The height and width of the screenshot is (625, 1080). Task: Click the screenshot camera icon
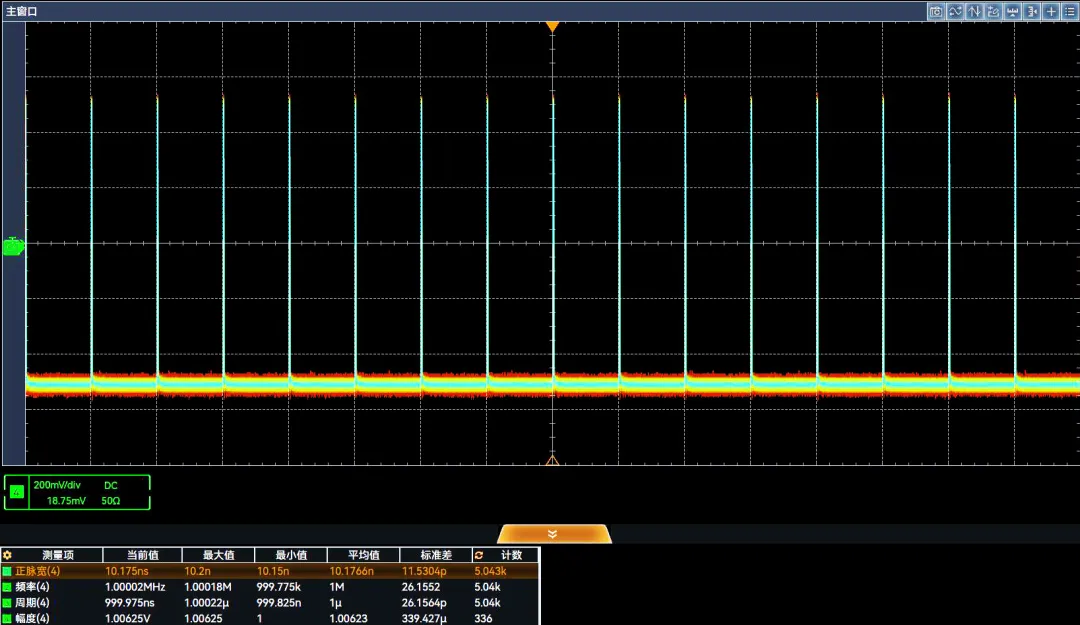[936, 11]
